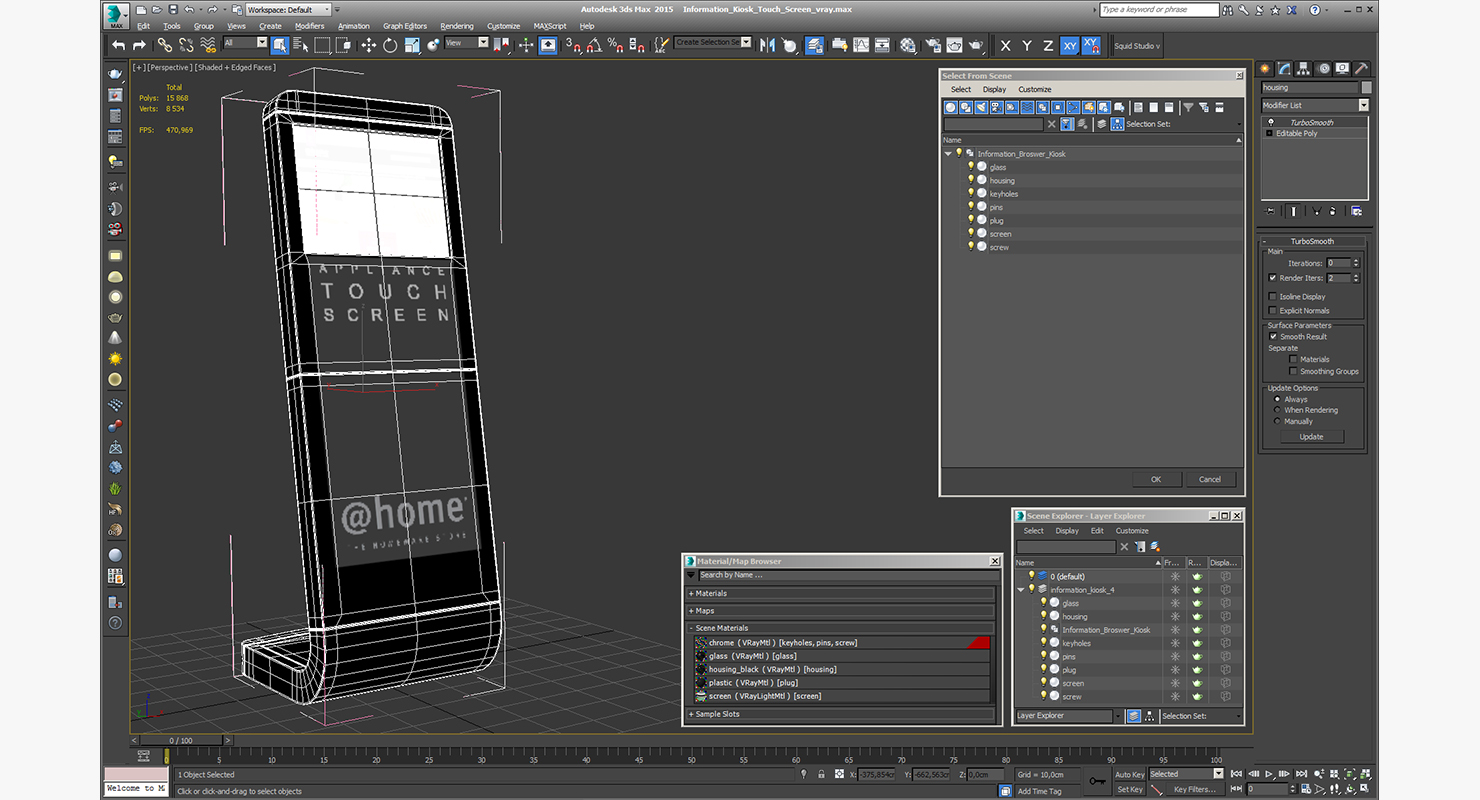Viewport: 1480px width, 800px height.
Task: Collapse Information_Broswer_Kiosk in Select From Scene
Action: pos(948,154)
